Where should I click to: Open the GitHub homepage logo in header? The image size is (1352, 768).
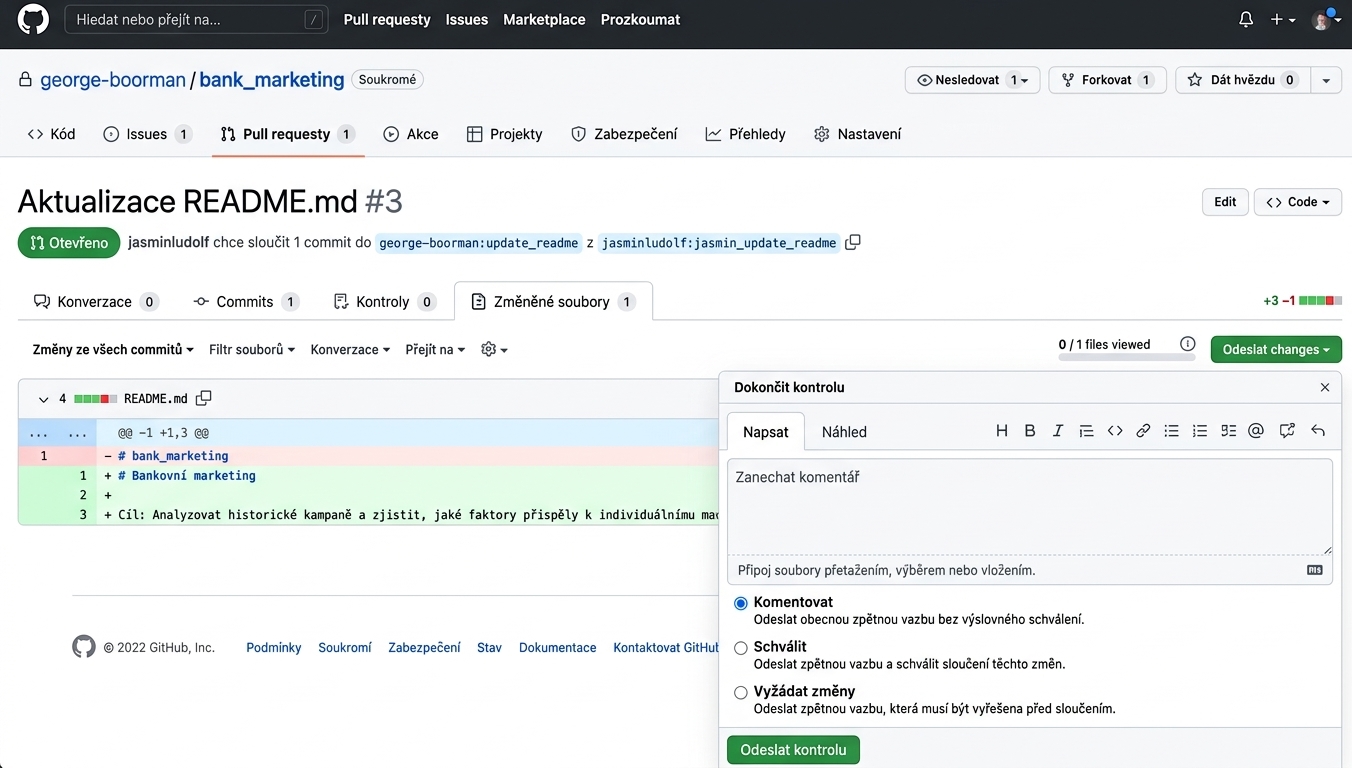tap(33, 19)
